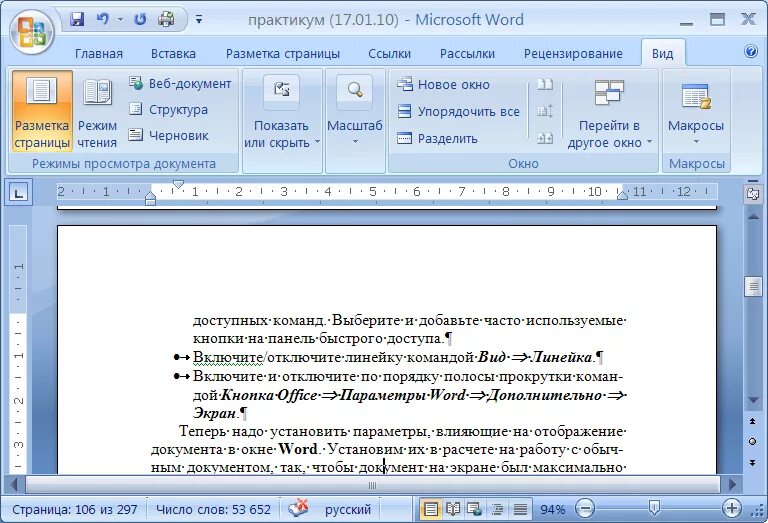Go to the Рассылки tab
Image resolution: width=768 pixels, height=523 pixels.
click(x=467, y=54)
